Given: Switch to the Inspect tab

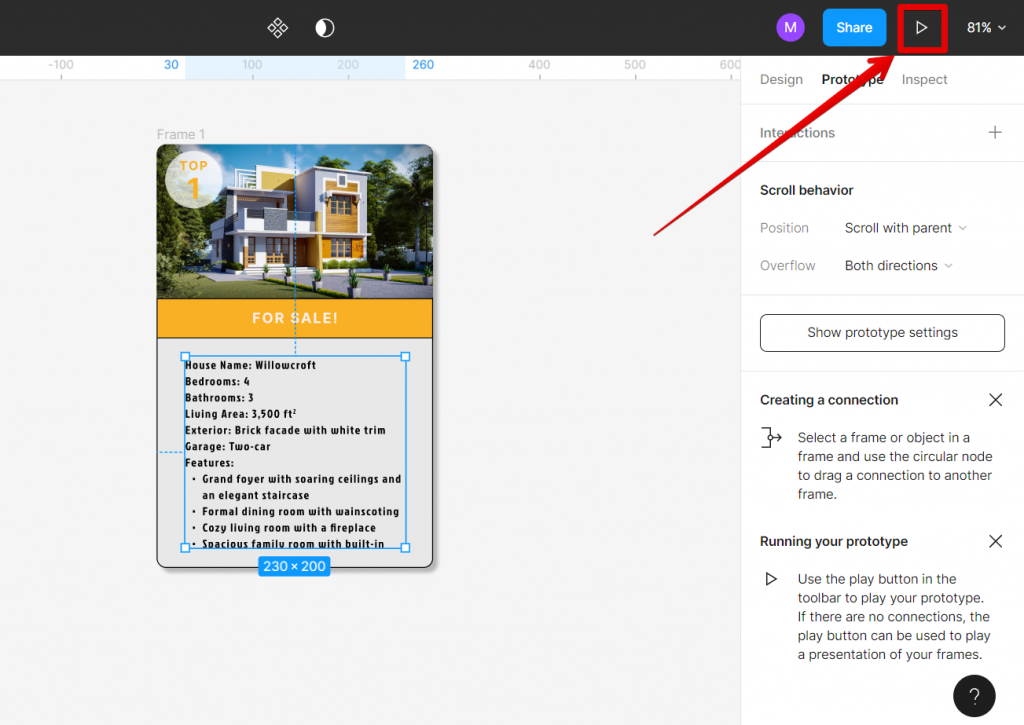Looking at the screenshot, I should [923, 79].
